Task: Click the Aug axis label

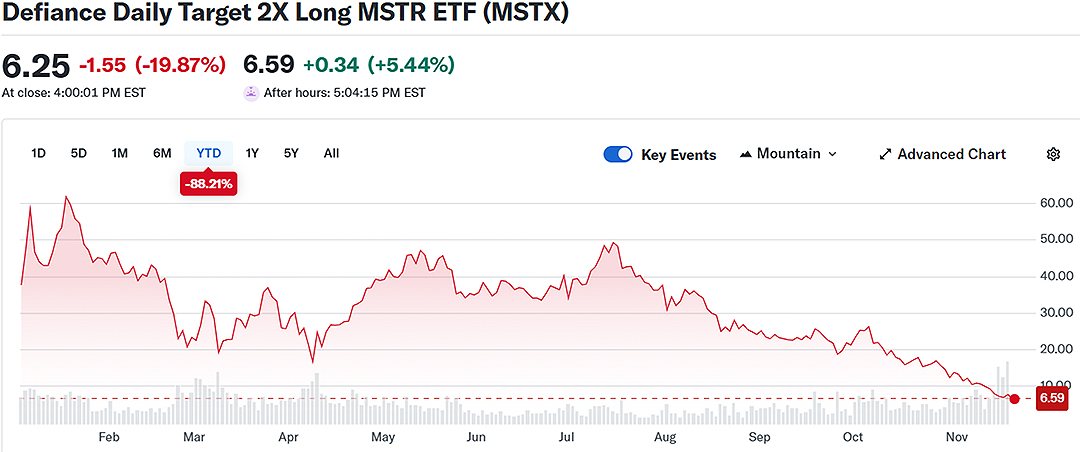Action: [664, 438]
